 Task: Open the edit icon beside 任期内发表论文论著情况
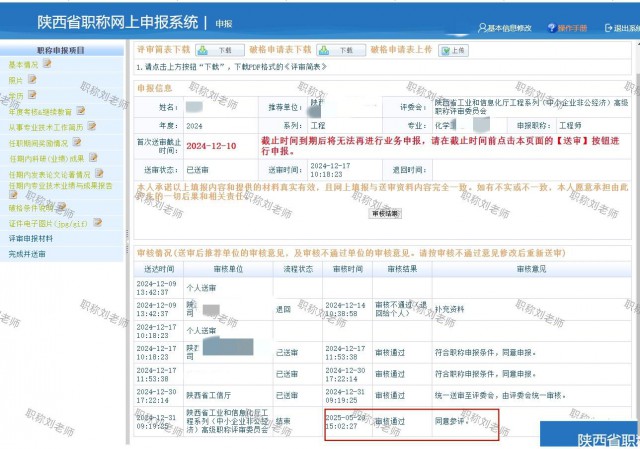pos(98,174)
